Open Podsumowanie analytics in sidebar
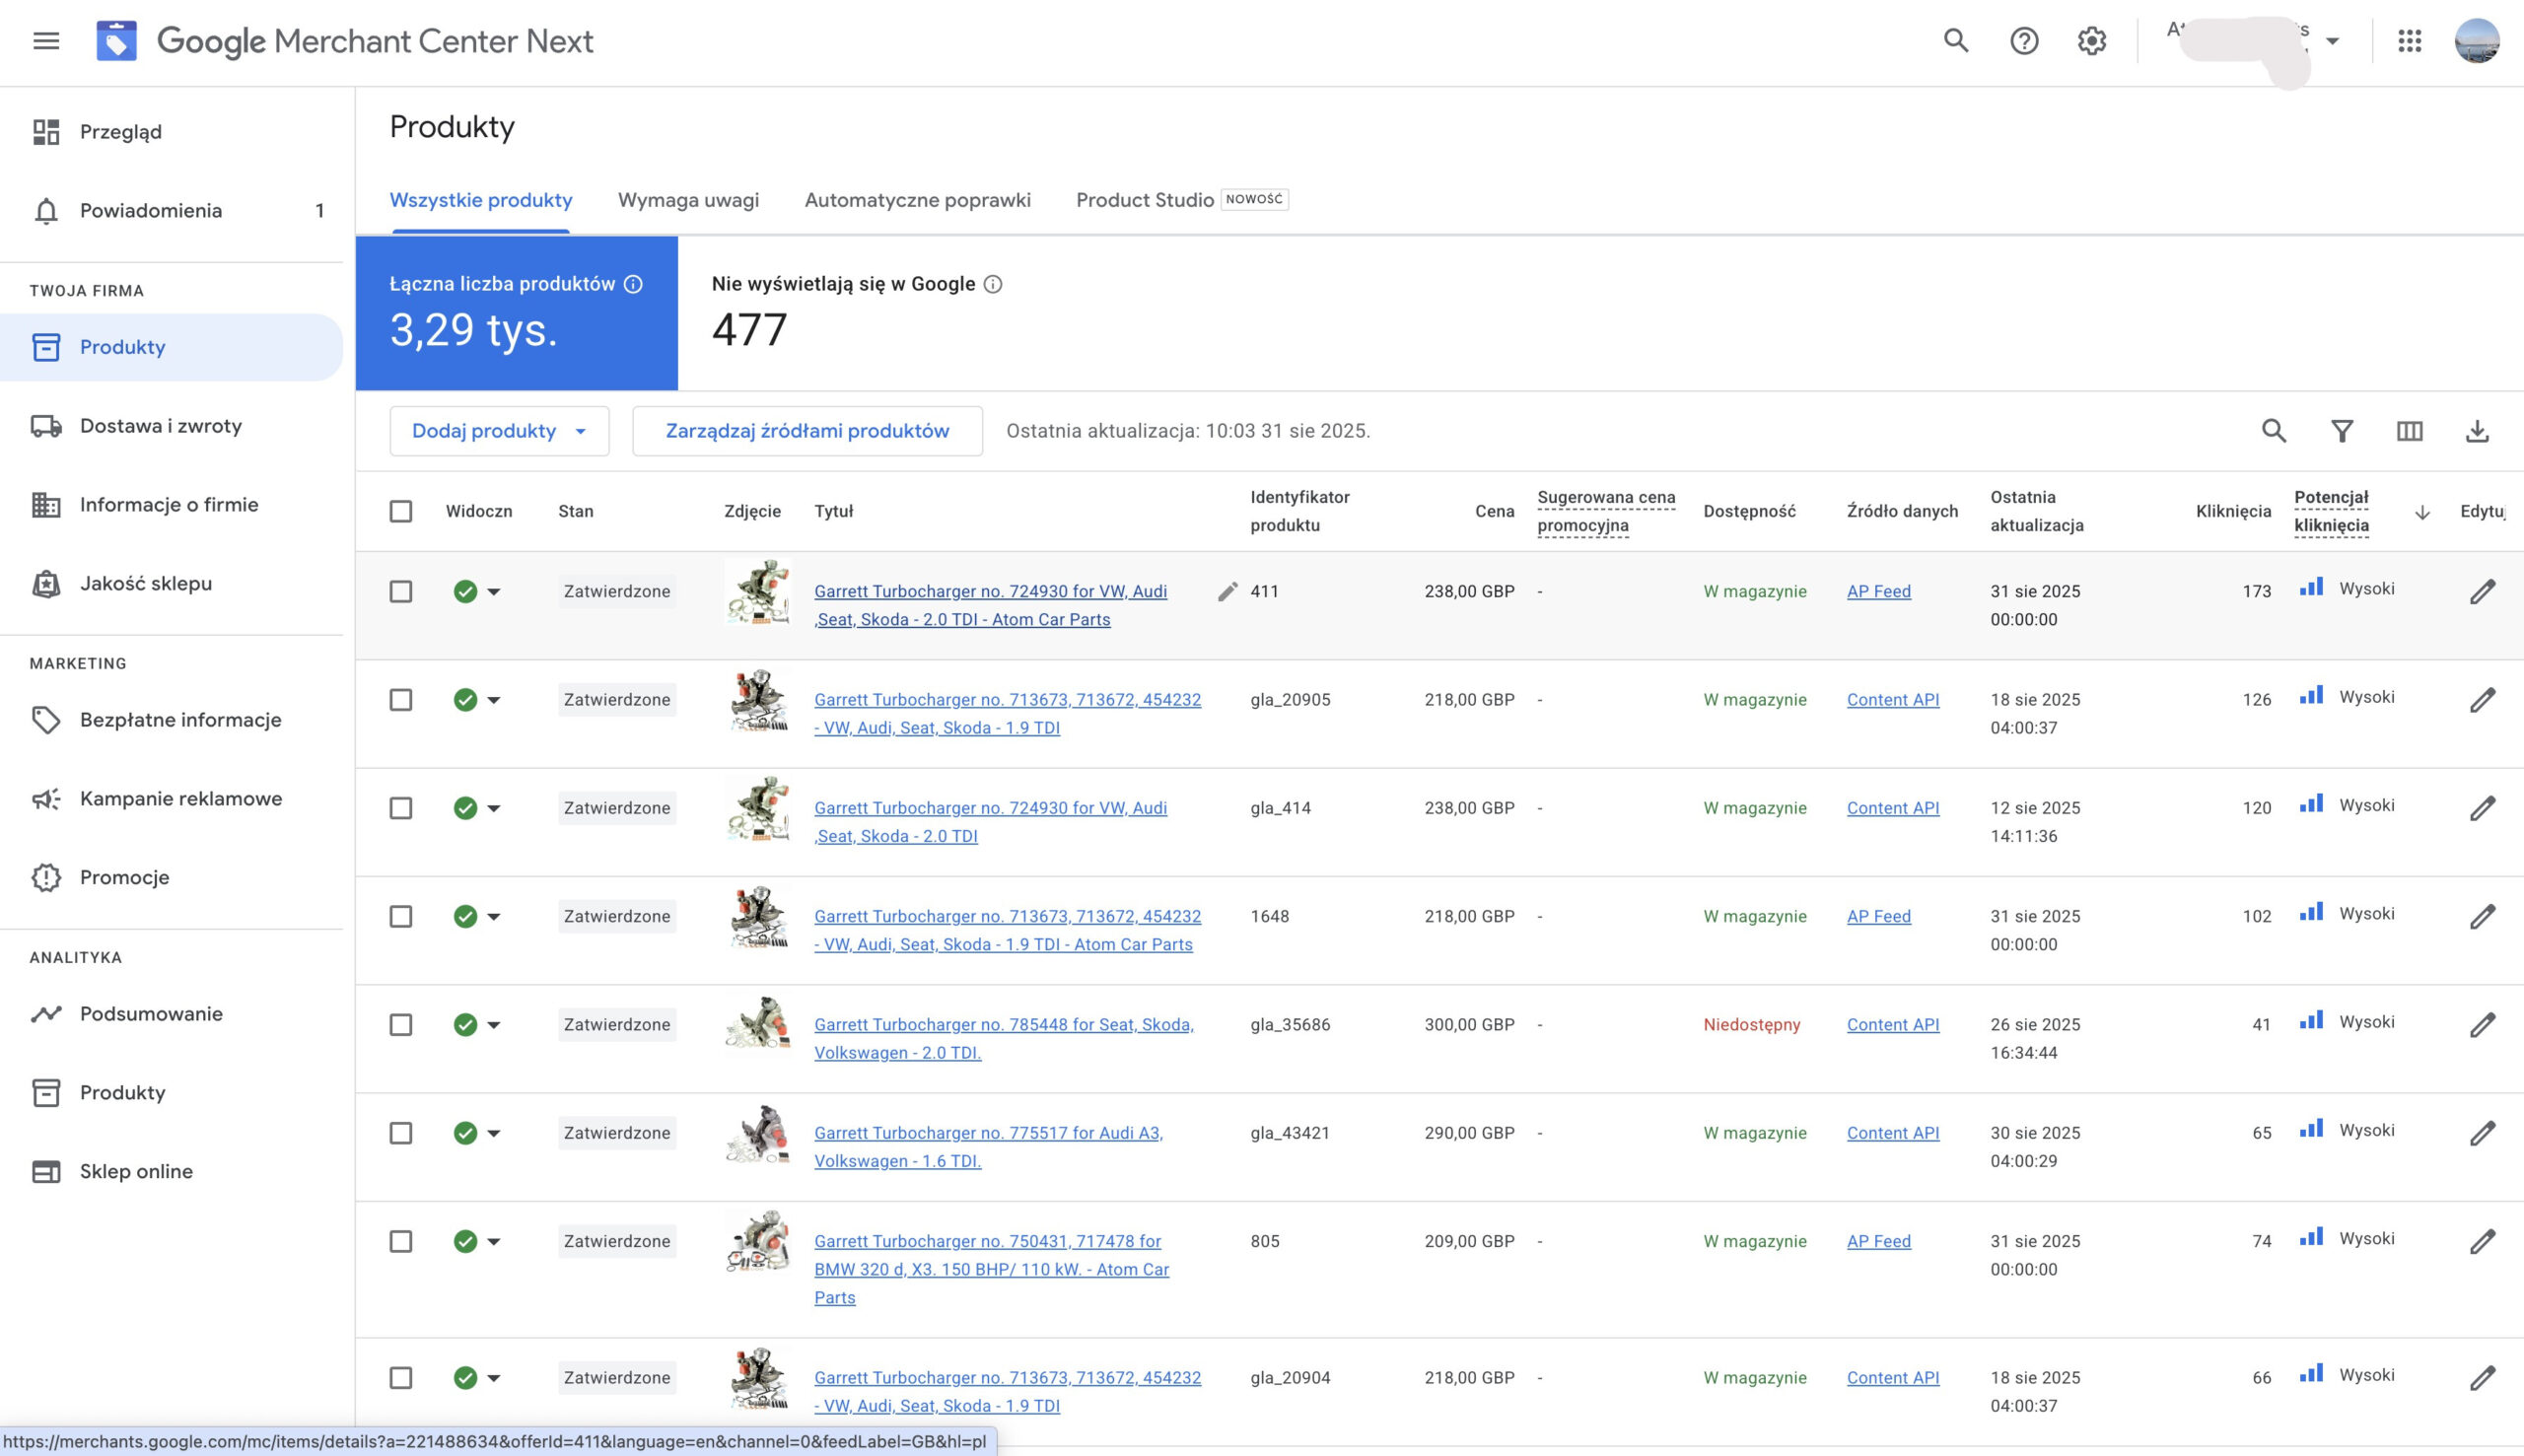This screenshot has height=1456, width=2524. coord(171,1013)
